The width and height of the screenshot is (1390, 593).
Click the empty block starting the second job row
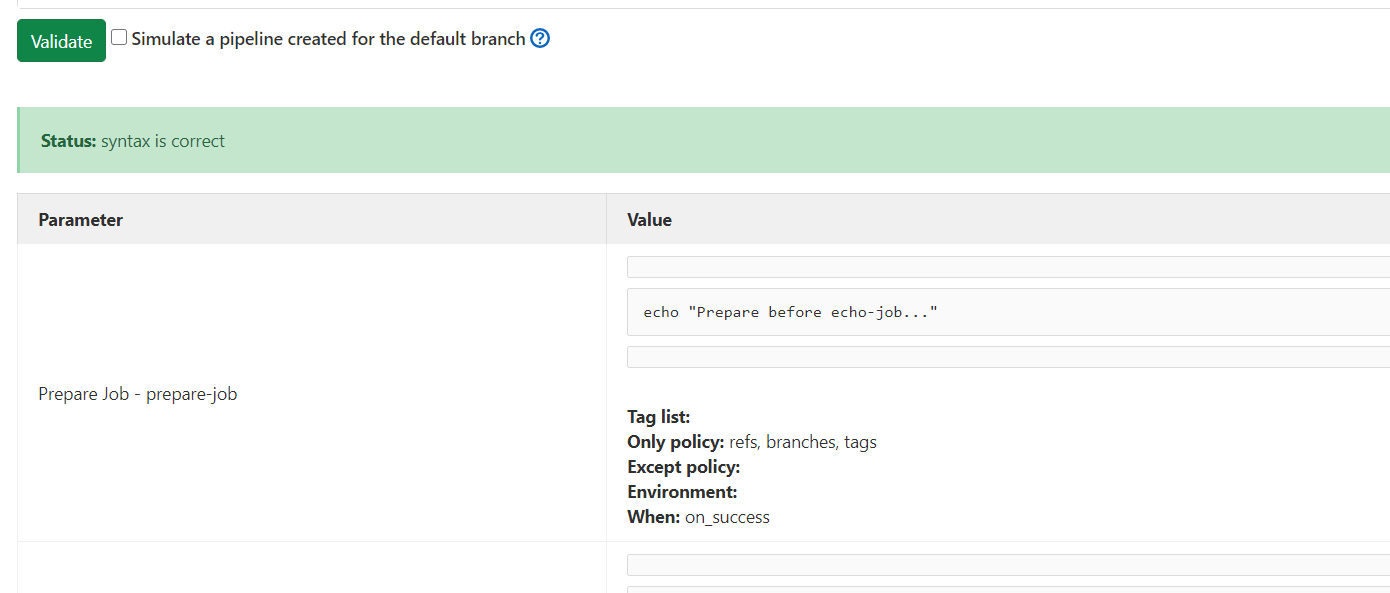(1008, 565)
